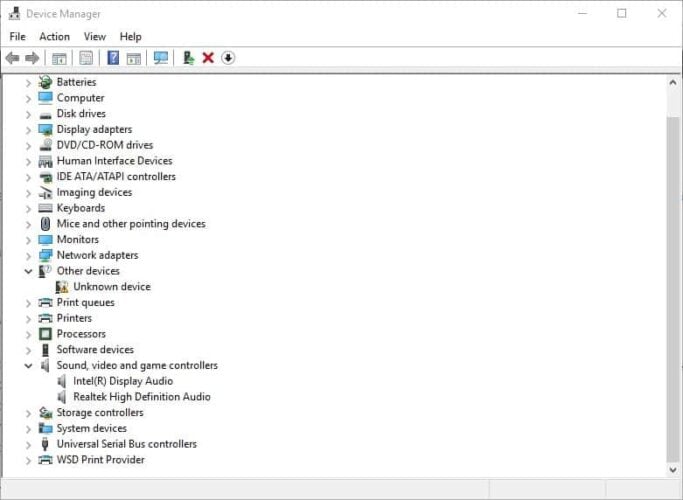Click the Printers category icon
This screenshot has height=500, width=683.
(45, 318)
